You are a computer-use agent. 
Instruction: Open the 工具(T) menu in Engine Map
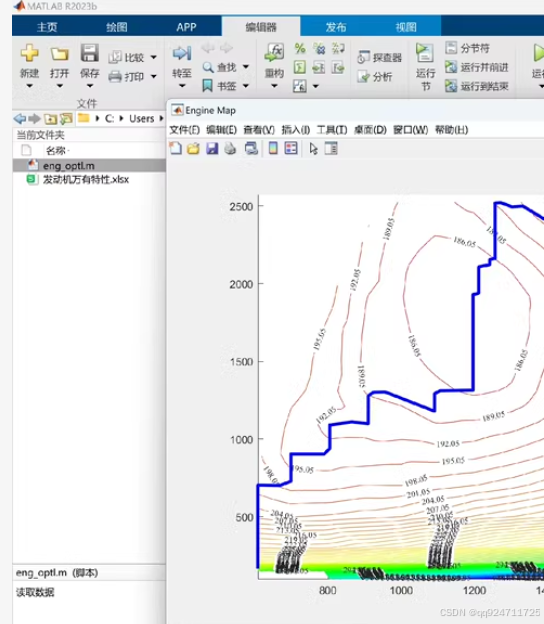click(x=332, y=130)
